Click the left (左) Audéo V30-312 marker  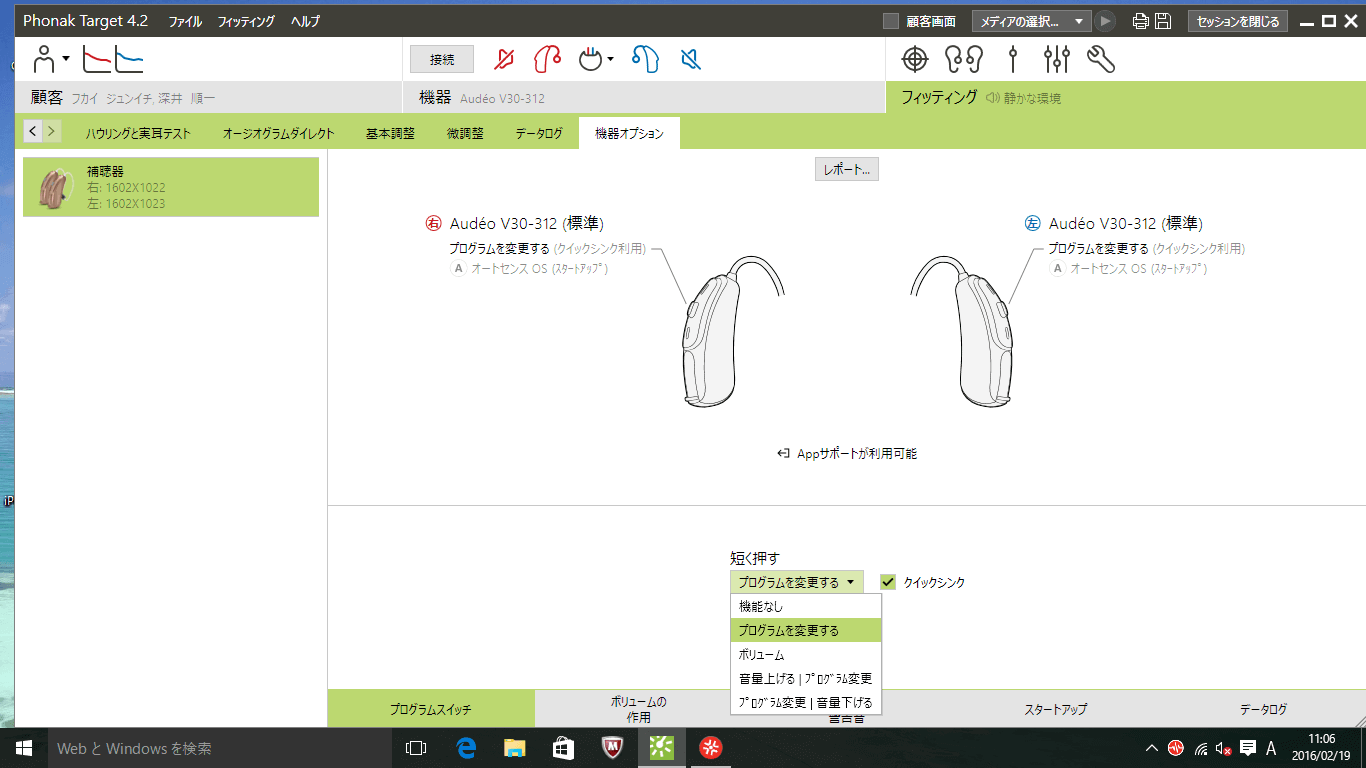1033,223
